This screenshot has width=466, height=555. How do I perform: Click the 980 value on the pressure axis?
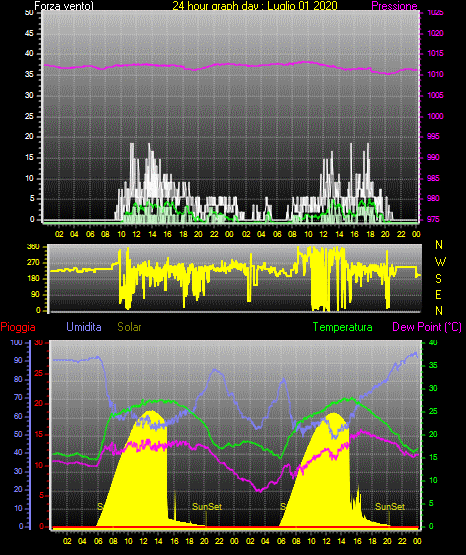433,198
